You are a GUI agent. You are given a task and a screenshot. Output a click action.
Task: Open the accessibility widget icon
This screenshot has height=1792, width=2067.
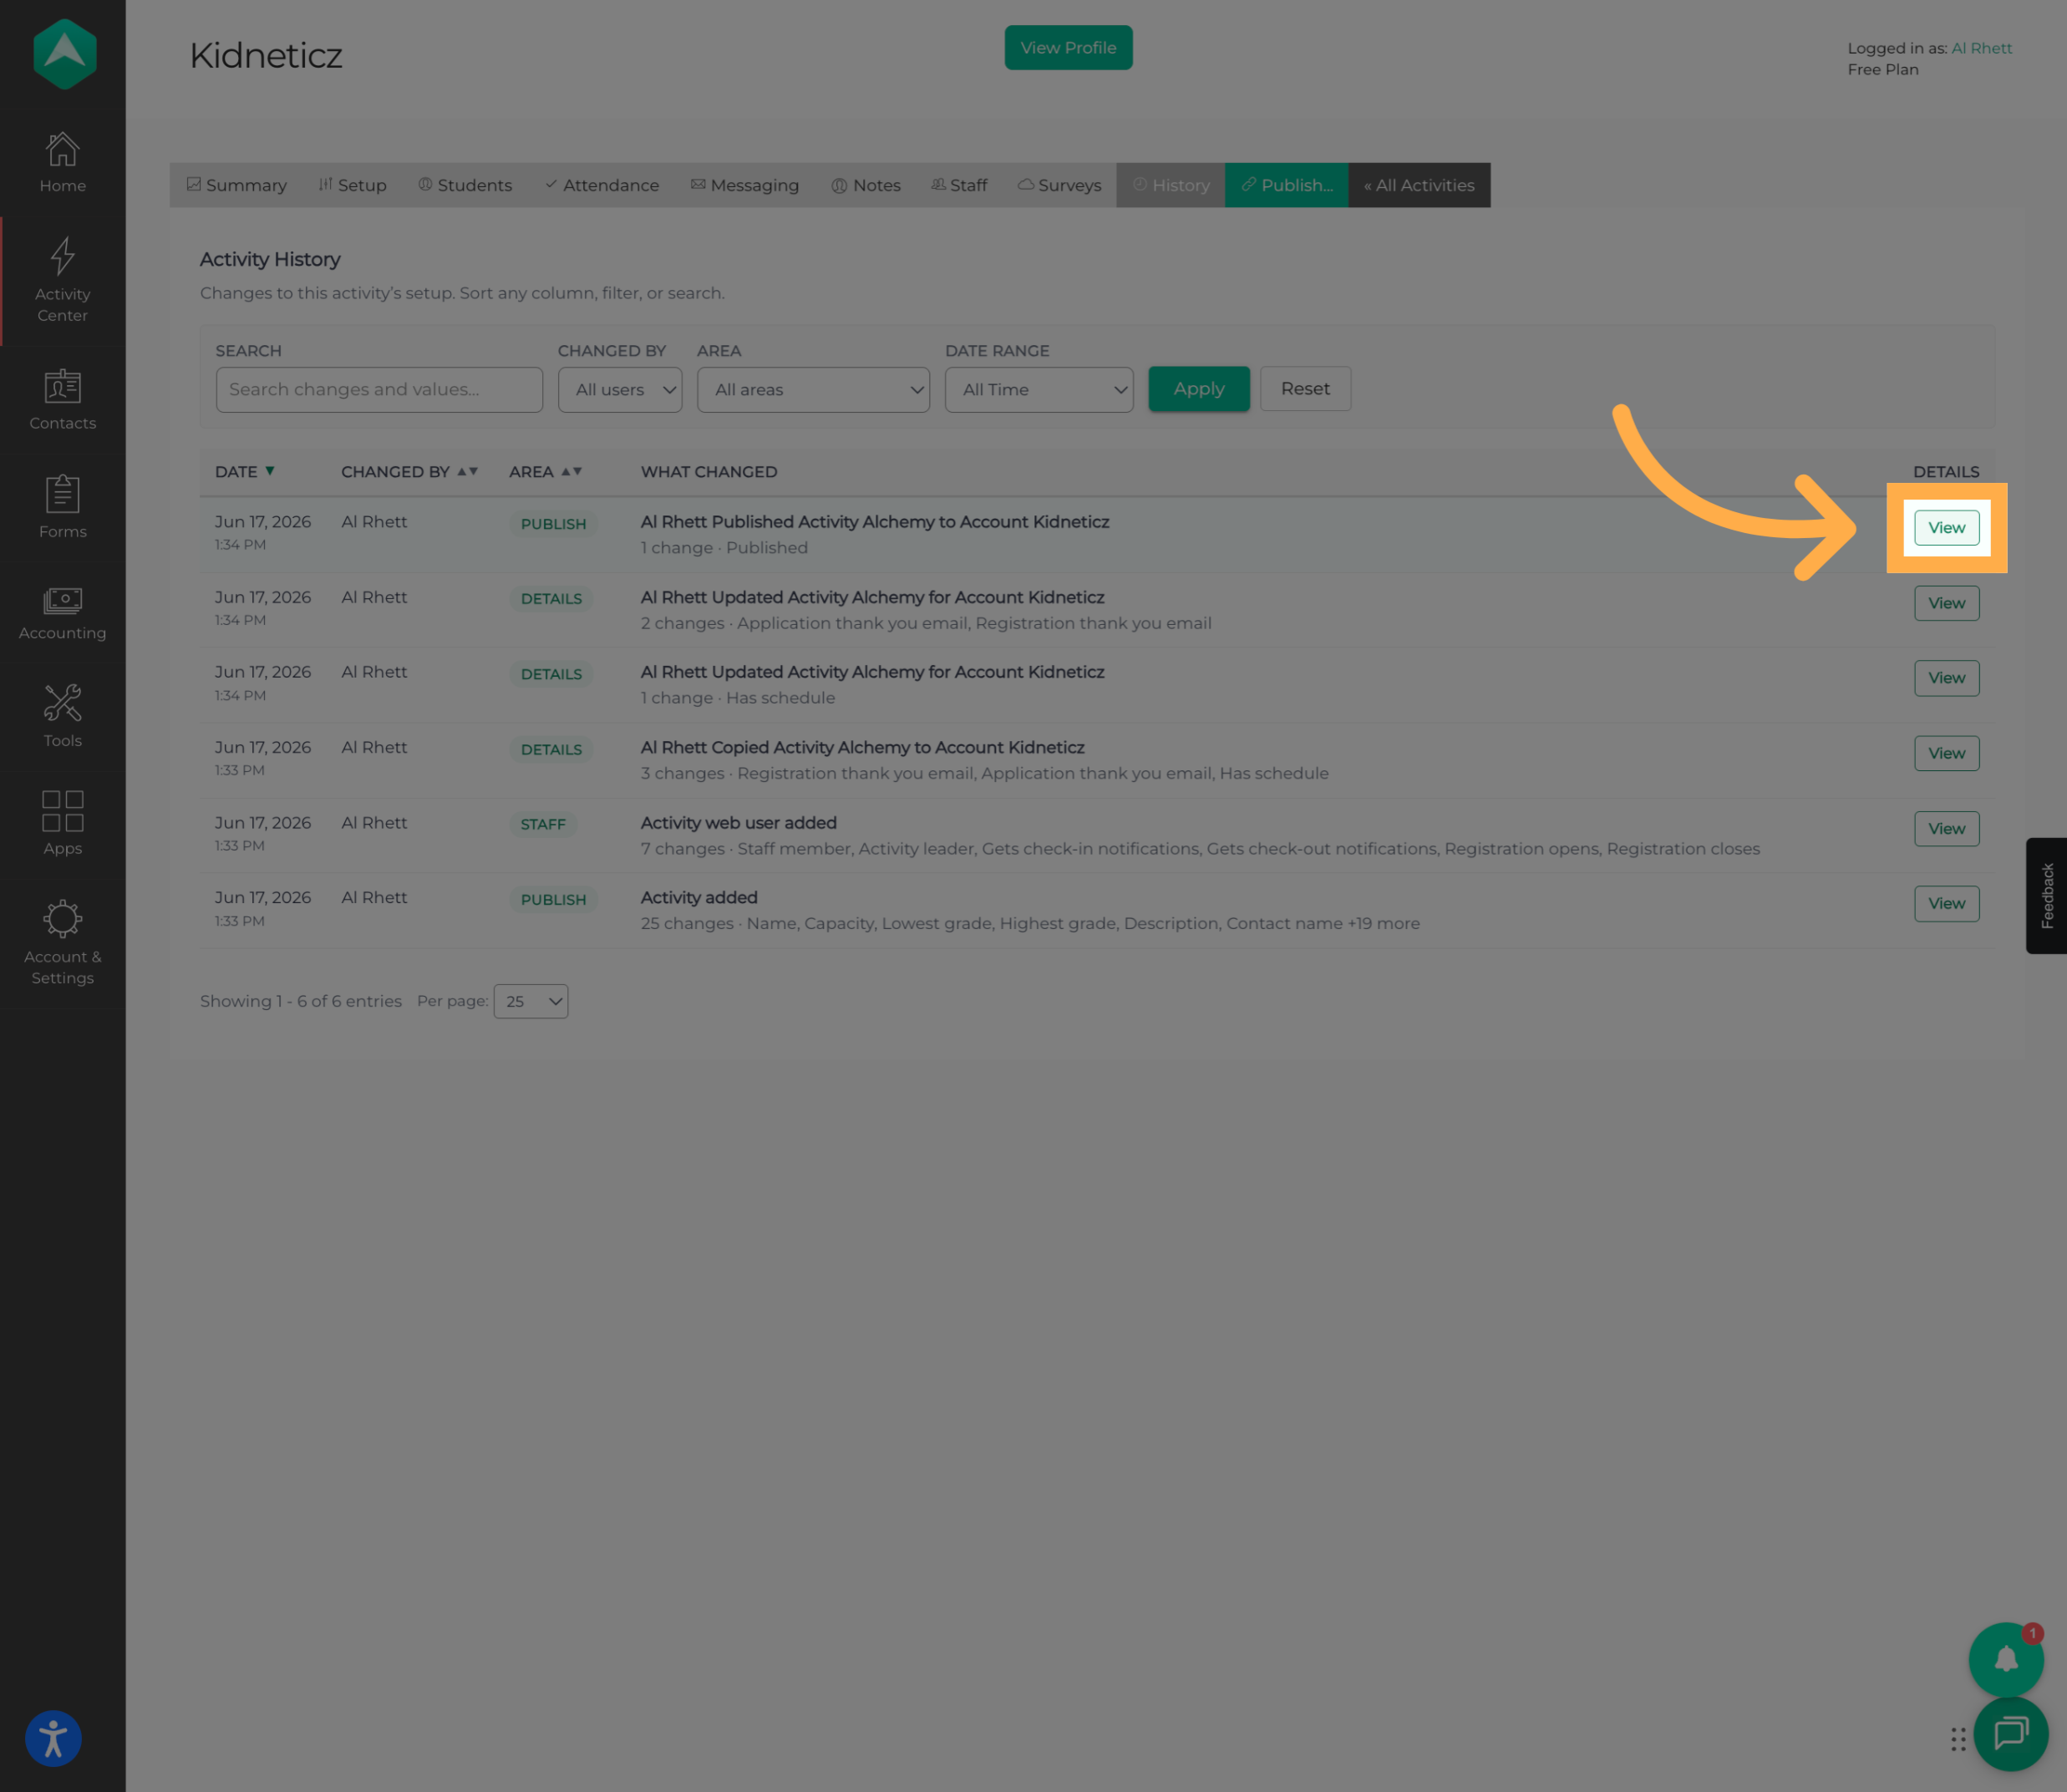[53, 1738]
